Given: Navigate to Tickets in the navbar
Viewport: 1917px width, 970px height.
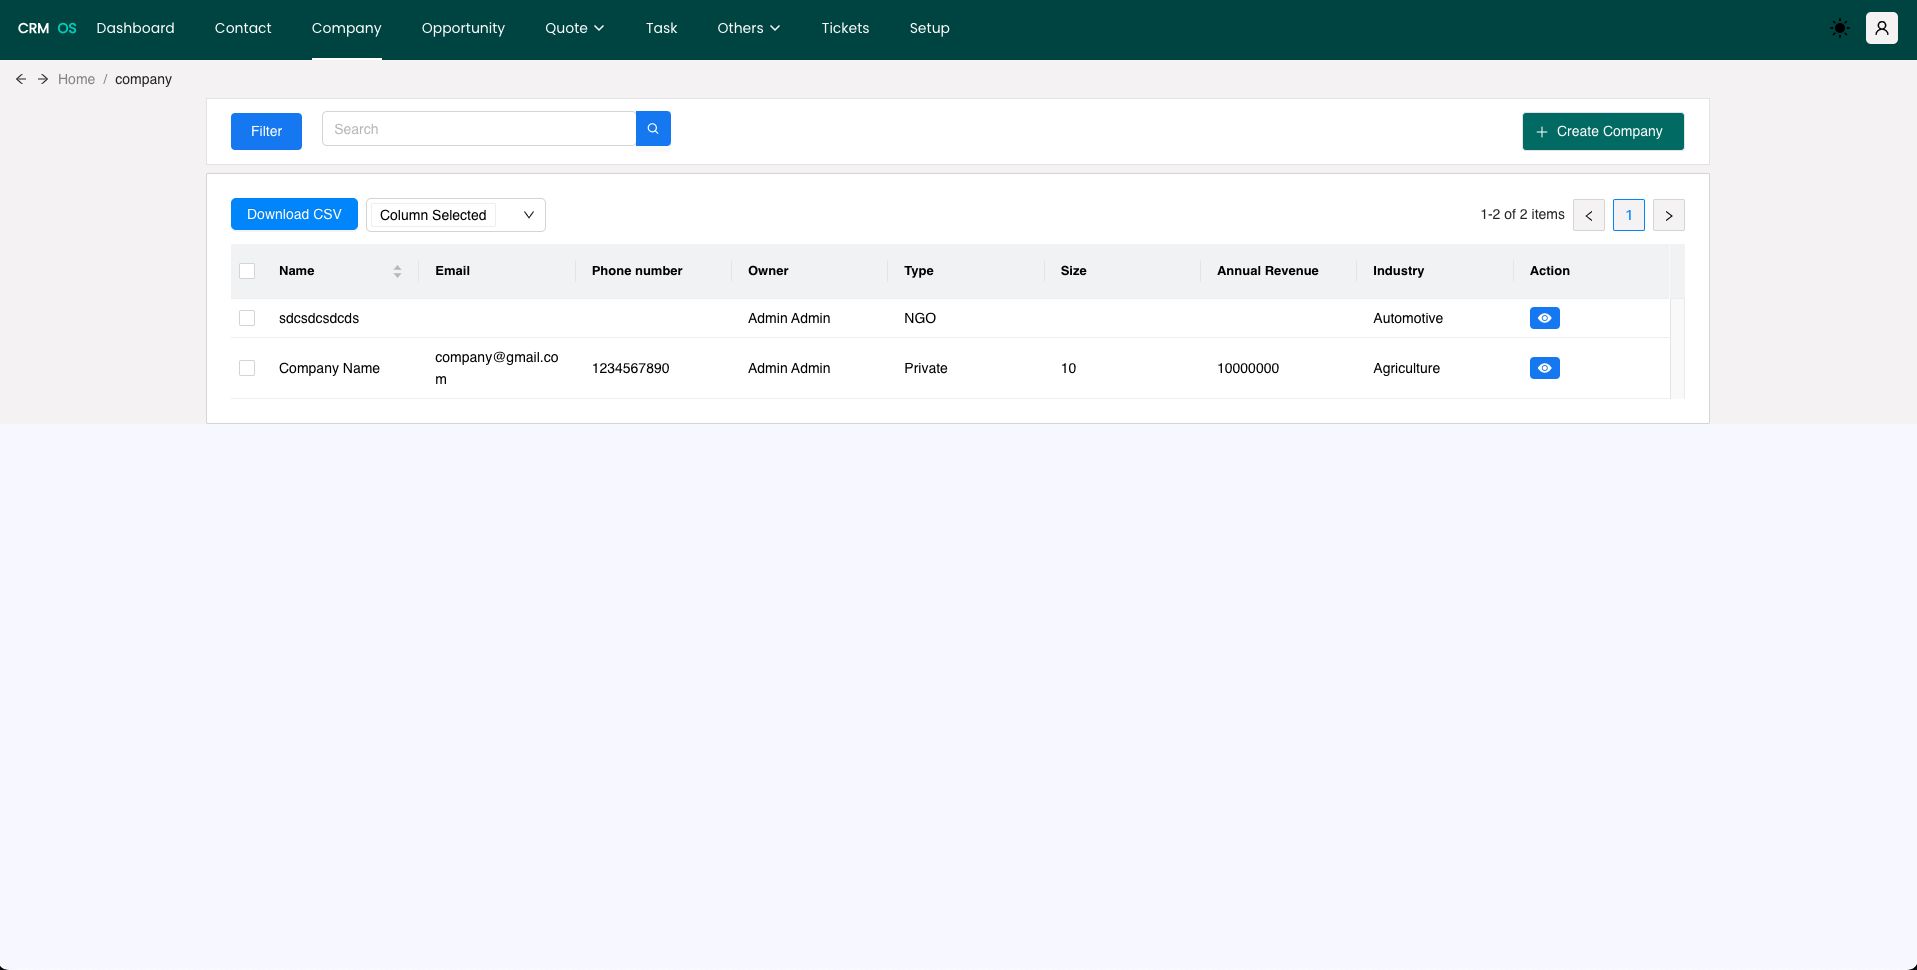Looking at the screenshot, I should [845, 28].
